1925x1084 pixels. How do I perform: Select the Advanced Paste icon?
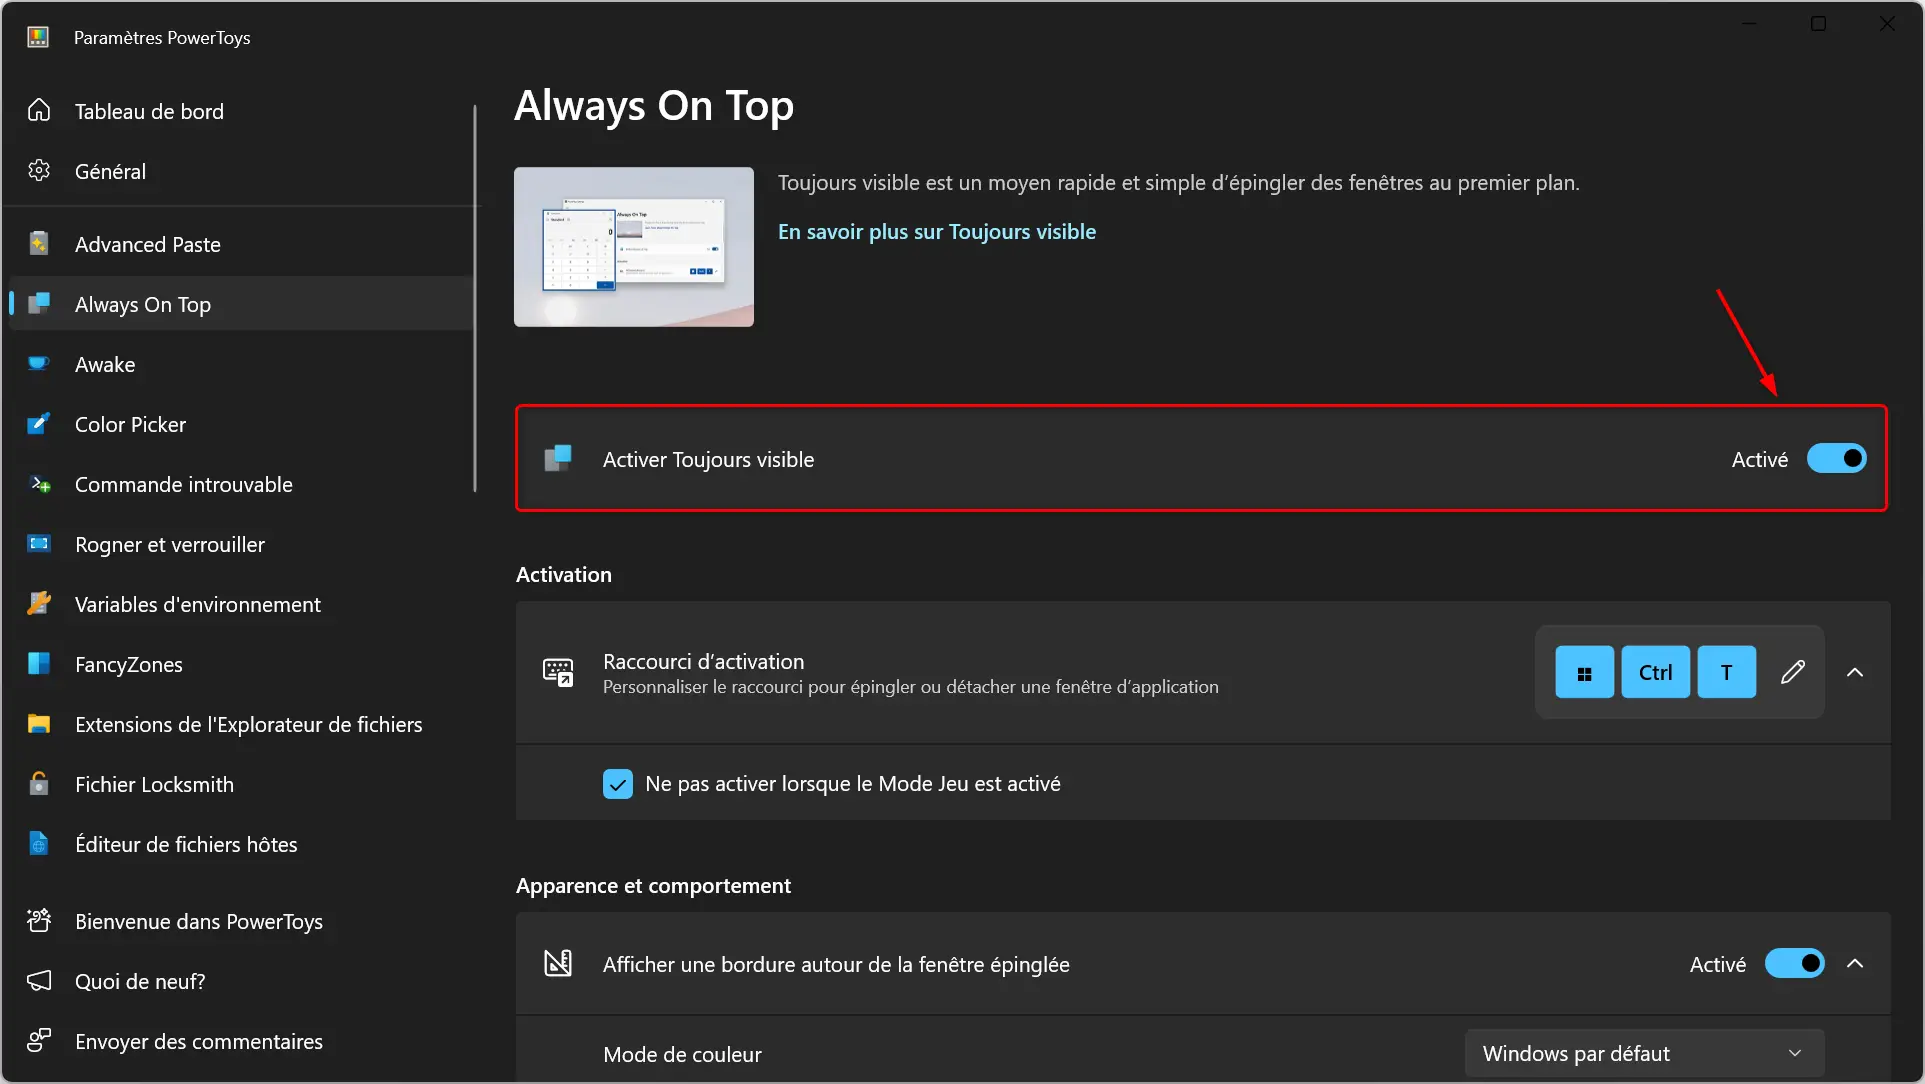[x=39, y=244]
